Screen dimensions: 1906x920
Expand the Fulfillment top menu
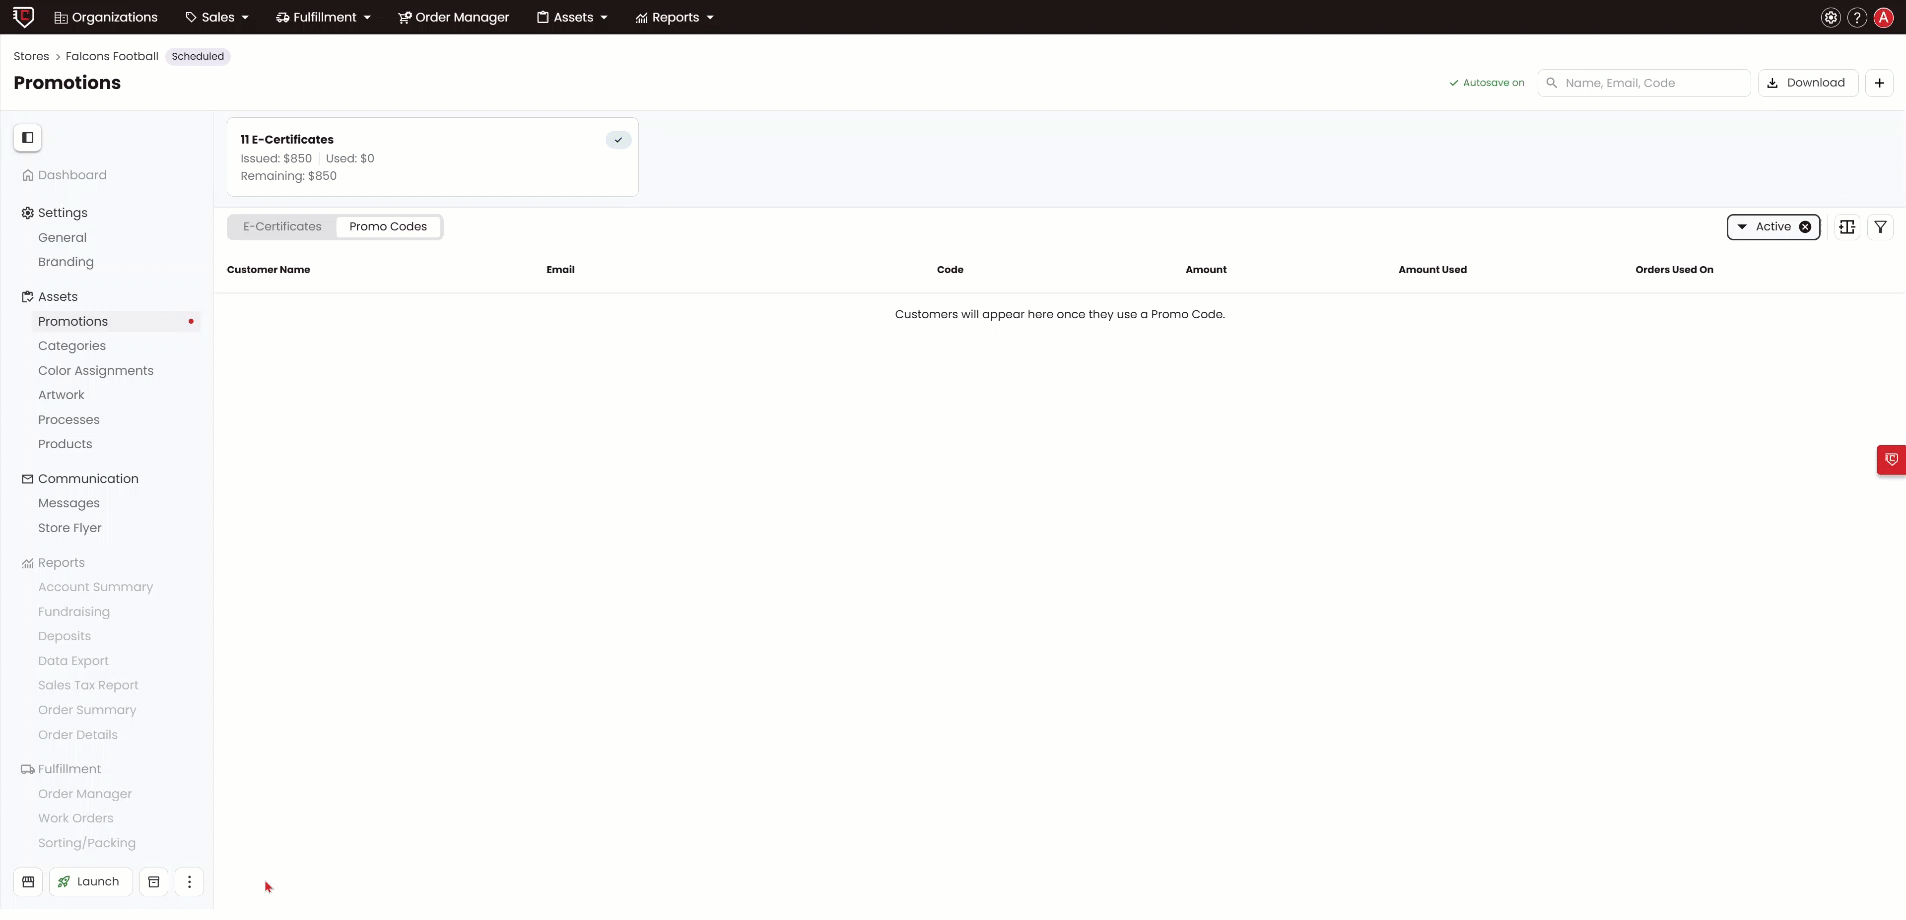[x=324, y=17]
